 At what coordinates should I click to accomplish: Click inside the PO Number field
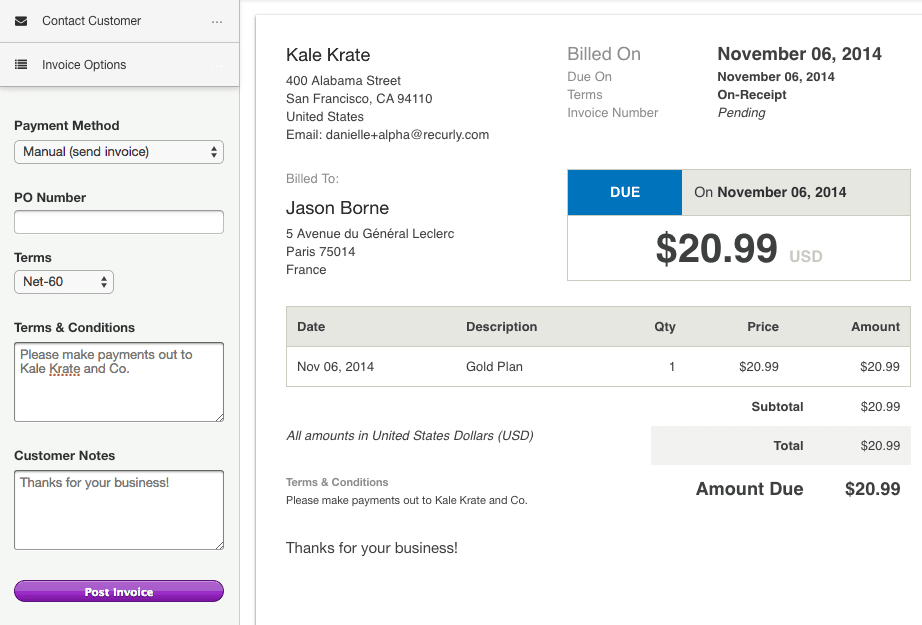point(118,221)
